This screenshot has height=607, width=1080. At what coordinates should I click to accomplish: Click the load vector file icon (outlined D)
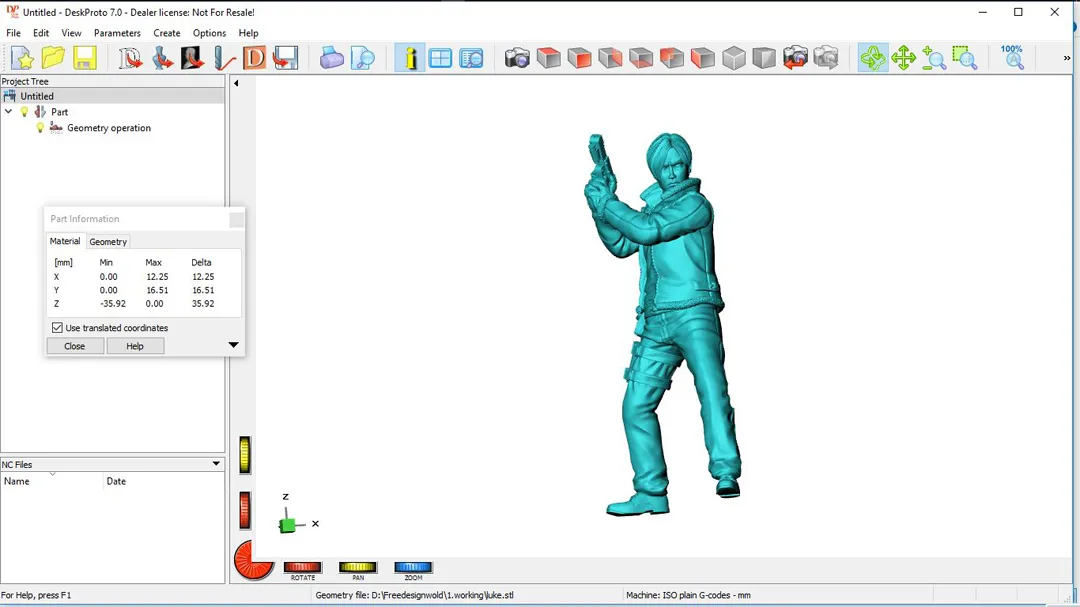click(x=129, y=58)
